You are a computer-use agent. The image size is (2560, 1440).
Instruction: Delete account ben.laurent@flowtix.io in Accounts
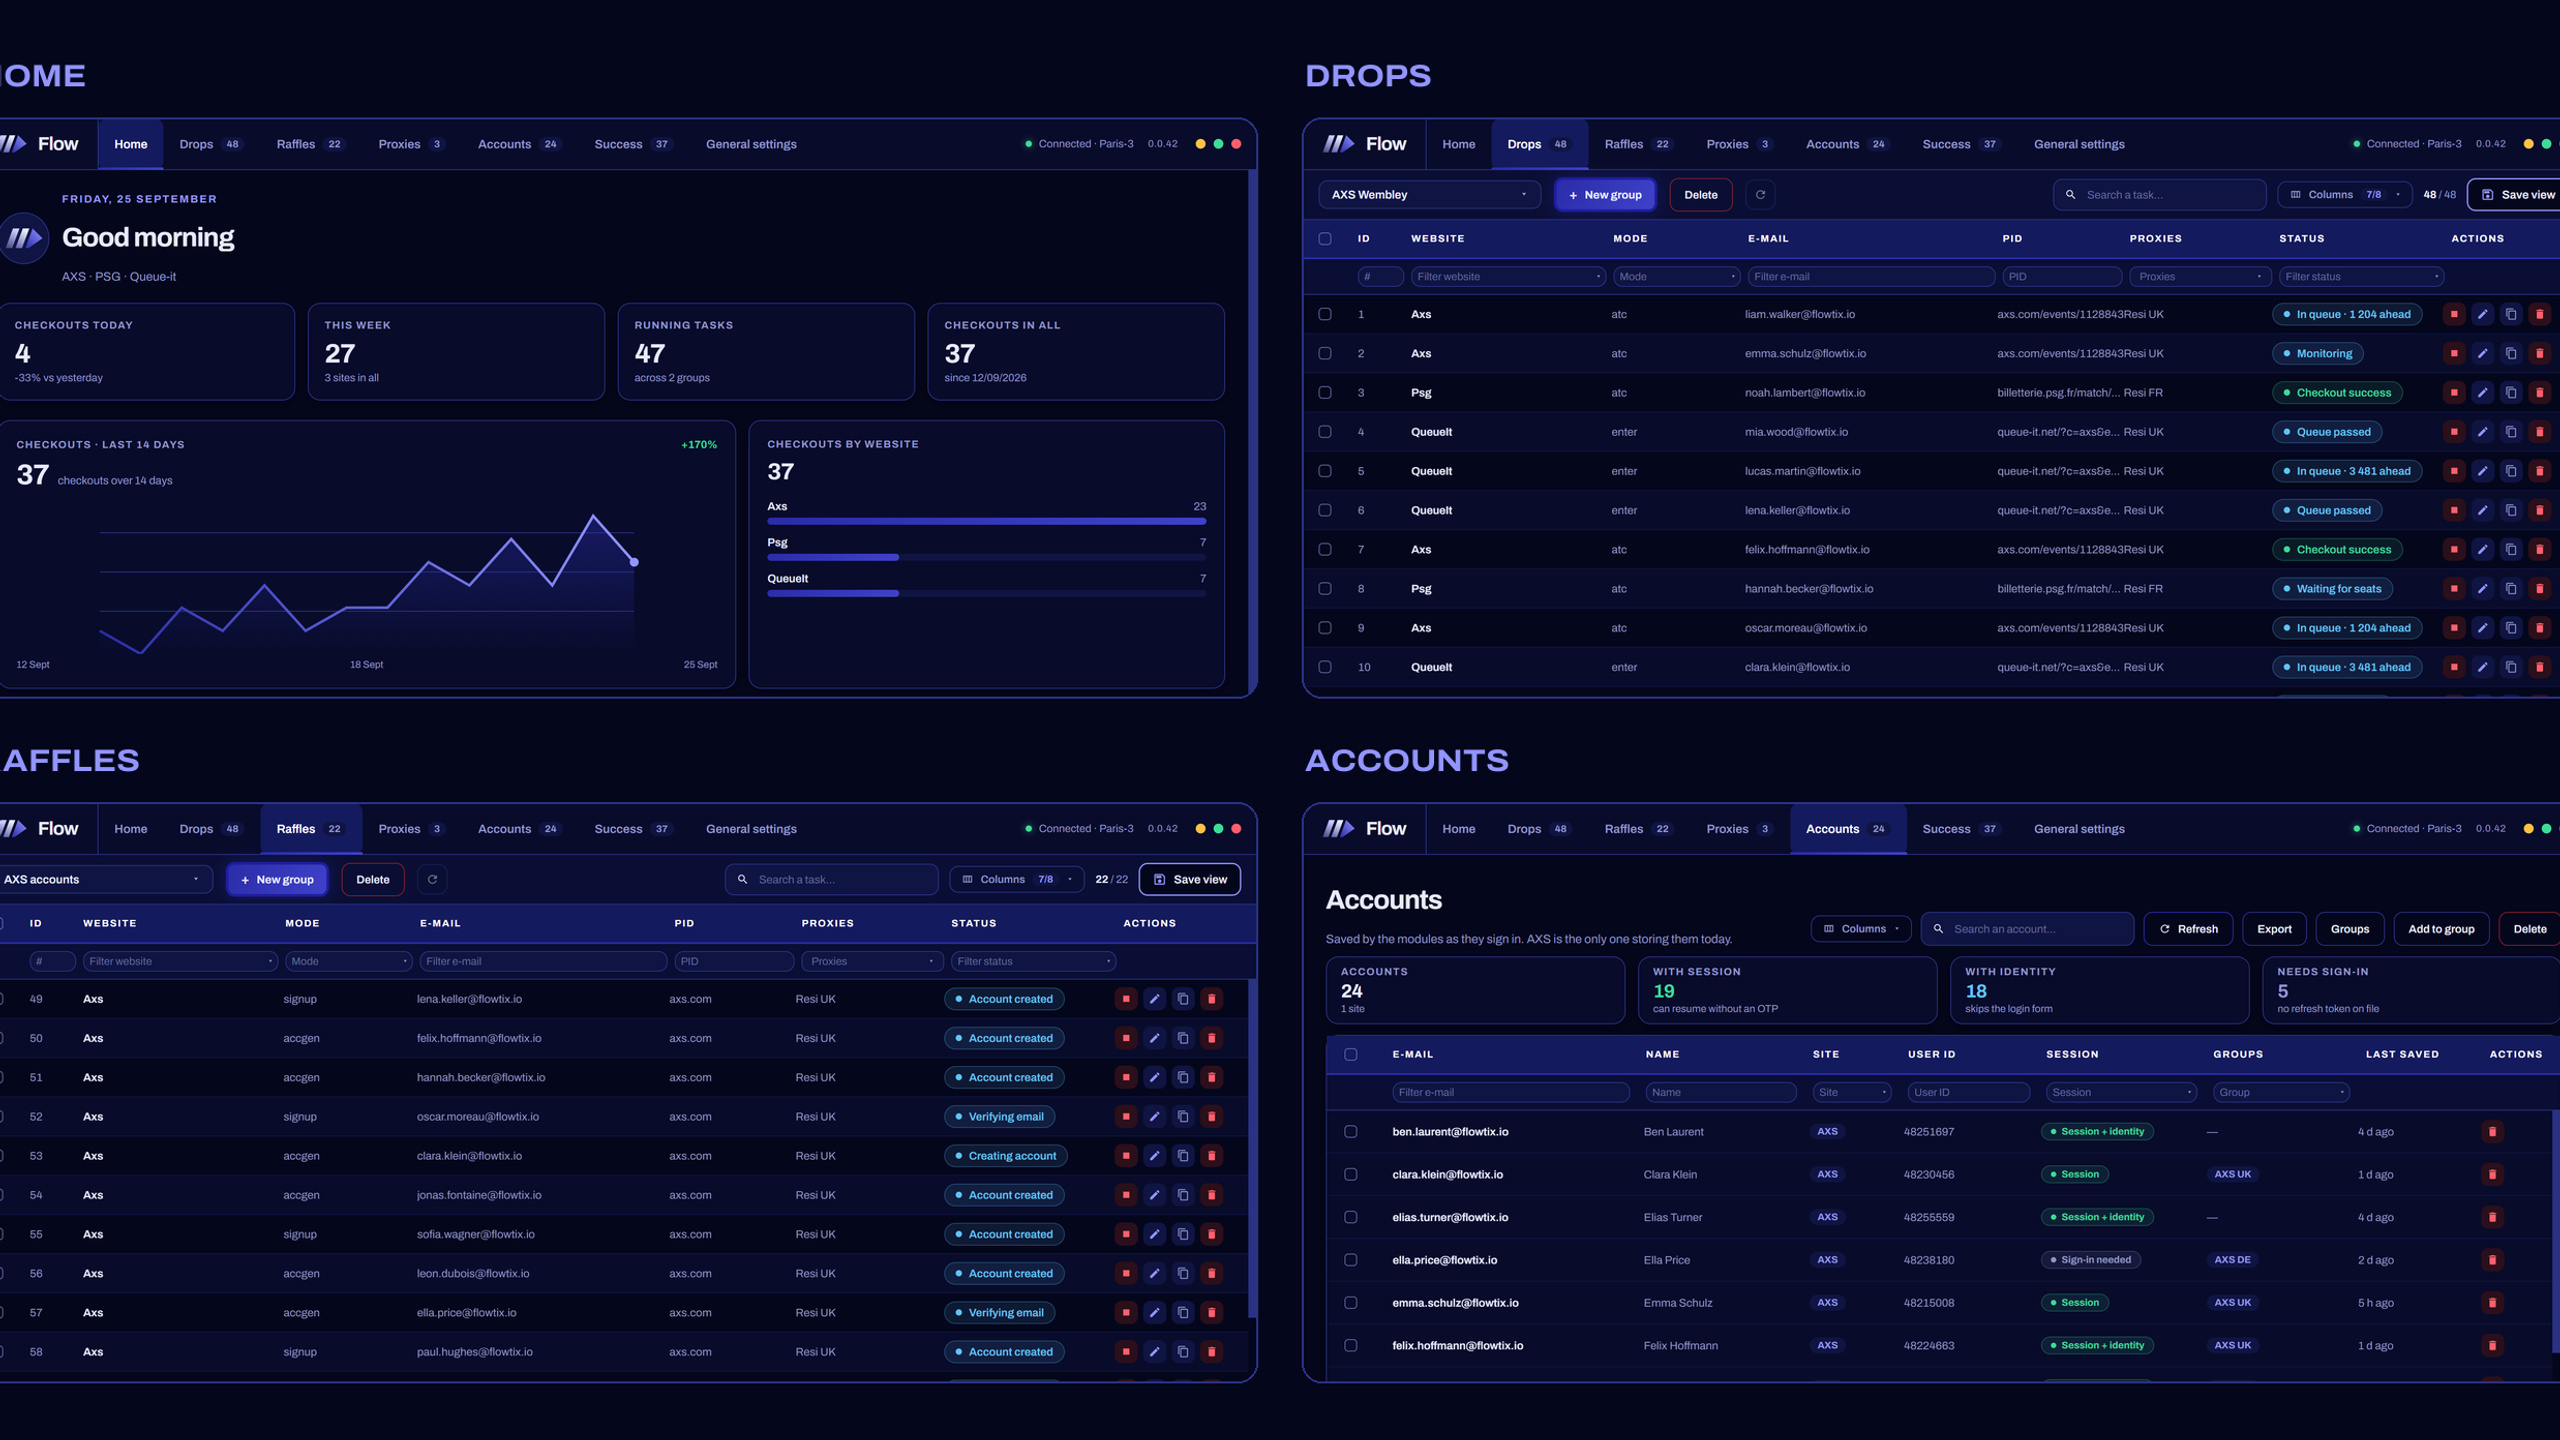pos(2492,1132)
